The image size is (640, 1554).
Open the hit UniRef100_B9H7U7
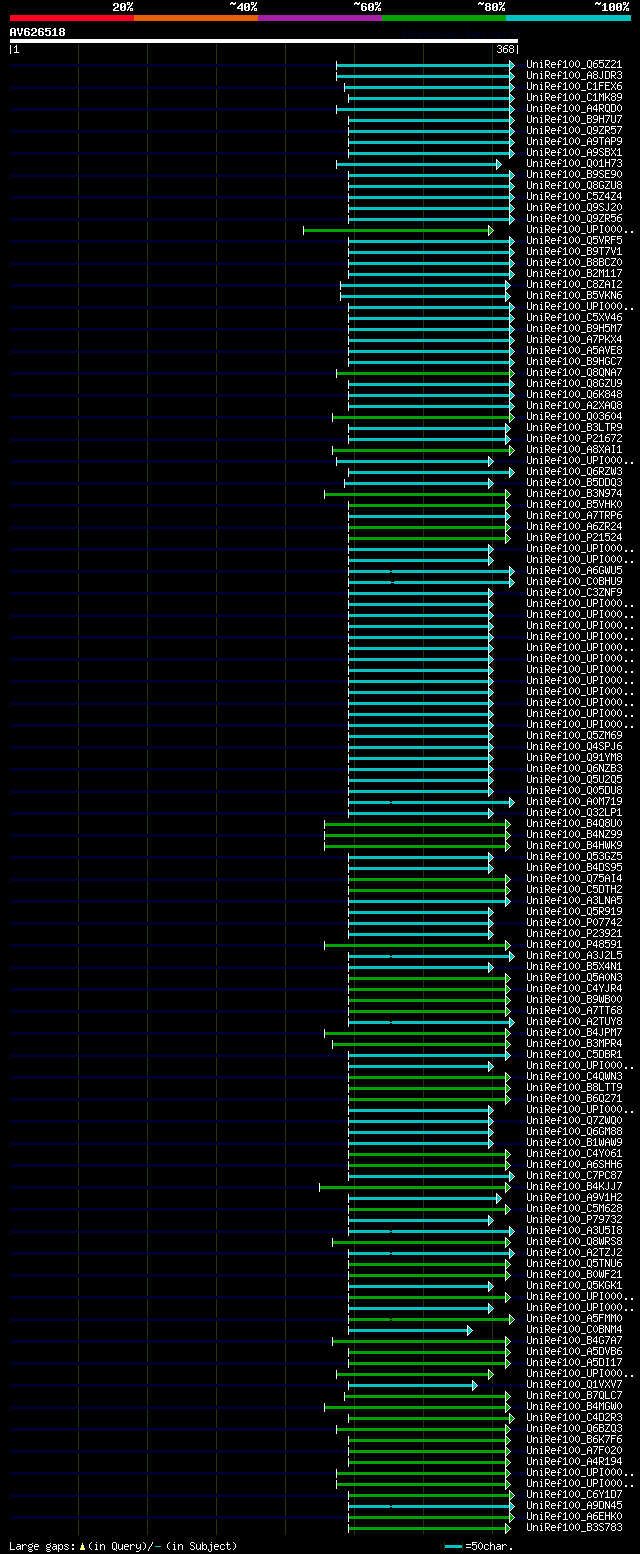[574, 119]
